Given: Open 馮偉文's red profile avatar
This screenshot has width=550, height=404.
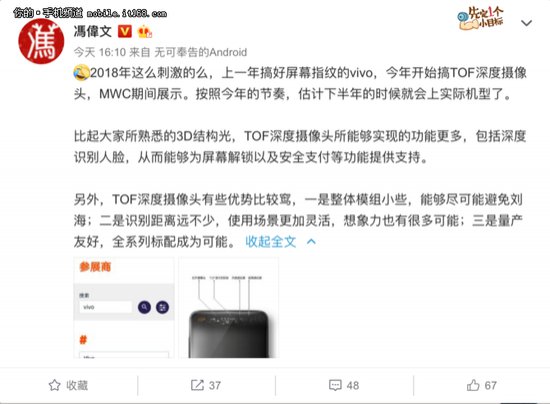Looking at the screenshot, I should click(x=41, y=41).
